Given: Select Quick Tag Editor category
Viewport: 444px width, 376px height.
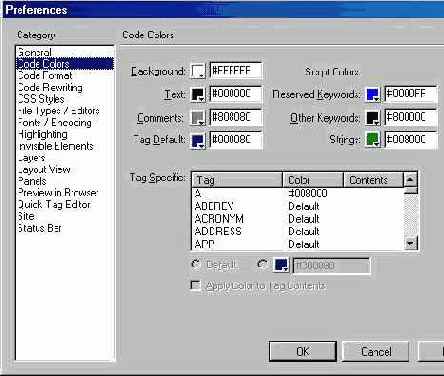Looking at the screenshot, I should coord(54,204).
